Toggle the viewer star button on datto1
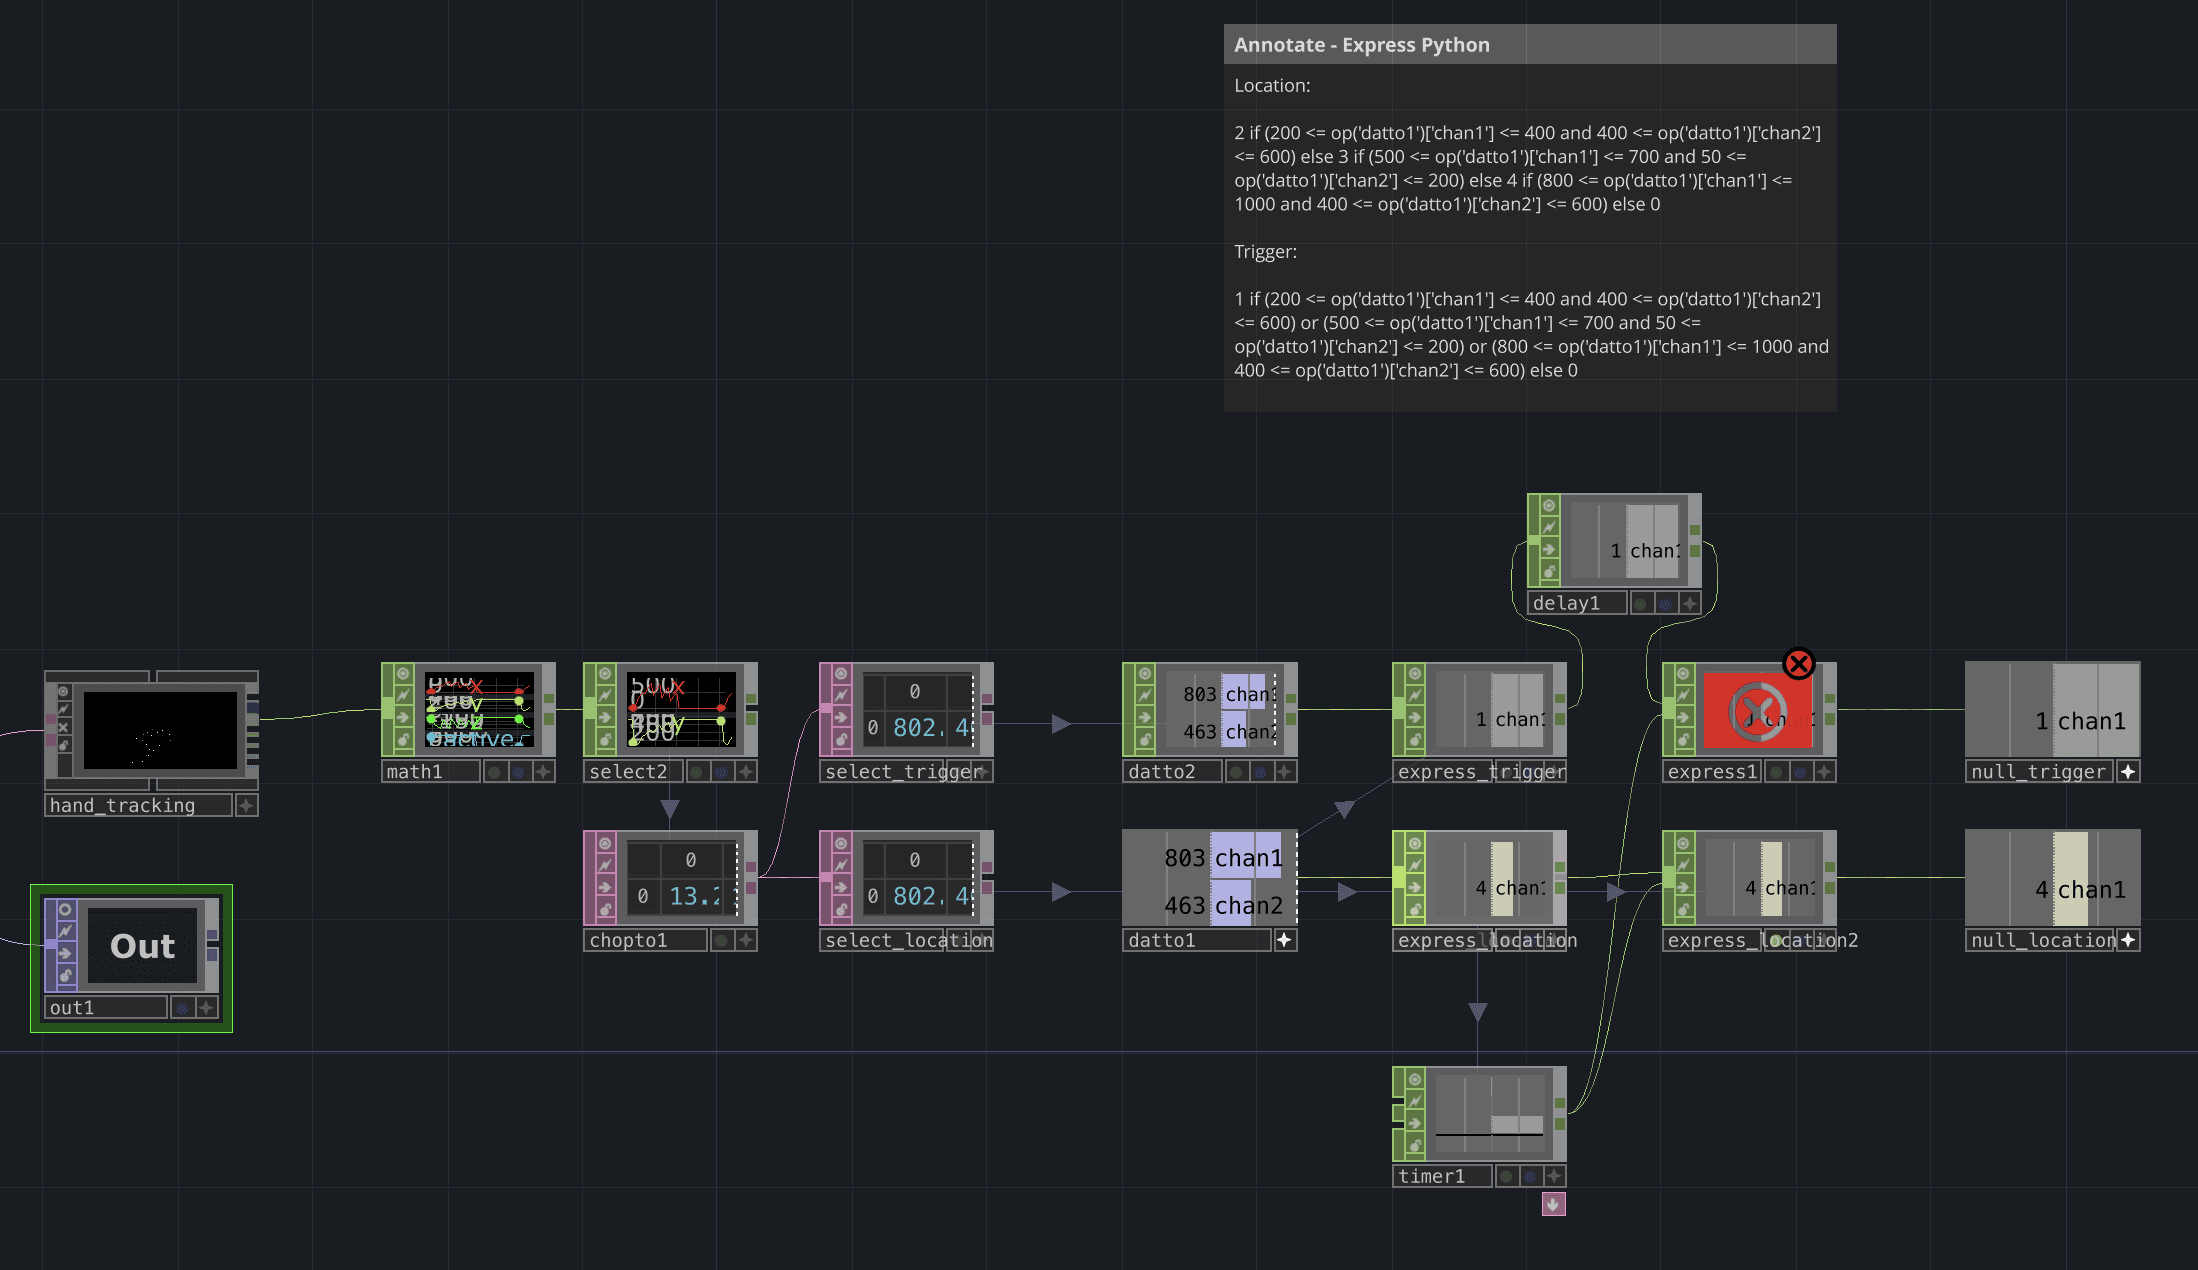 click(1284, 940)
